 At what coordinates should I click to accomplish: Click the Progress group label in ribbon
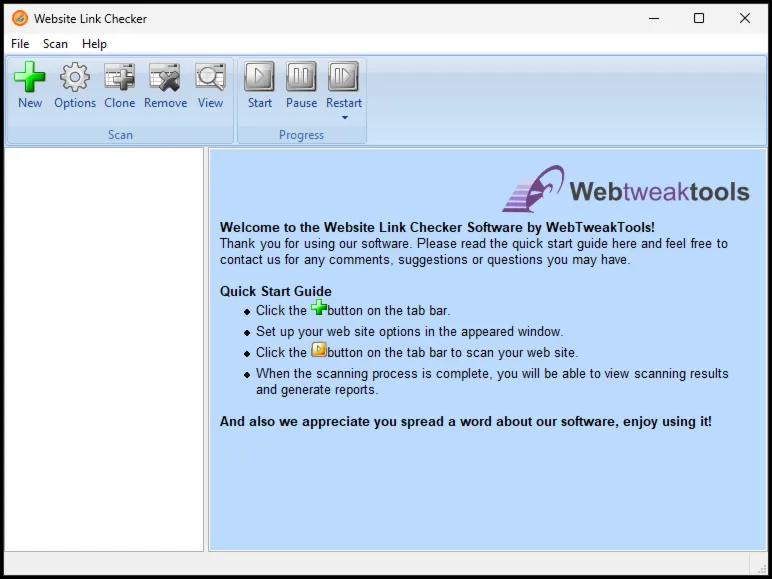pyautogui.click(x=301, y=135)
